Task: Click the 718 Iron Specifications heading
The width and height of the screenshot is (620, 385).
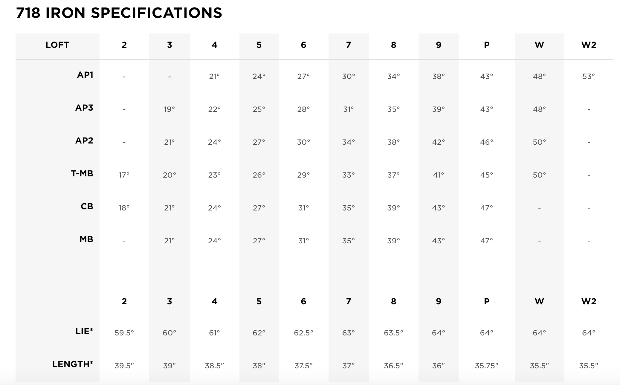Action: click(x=119, y=13)
